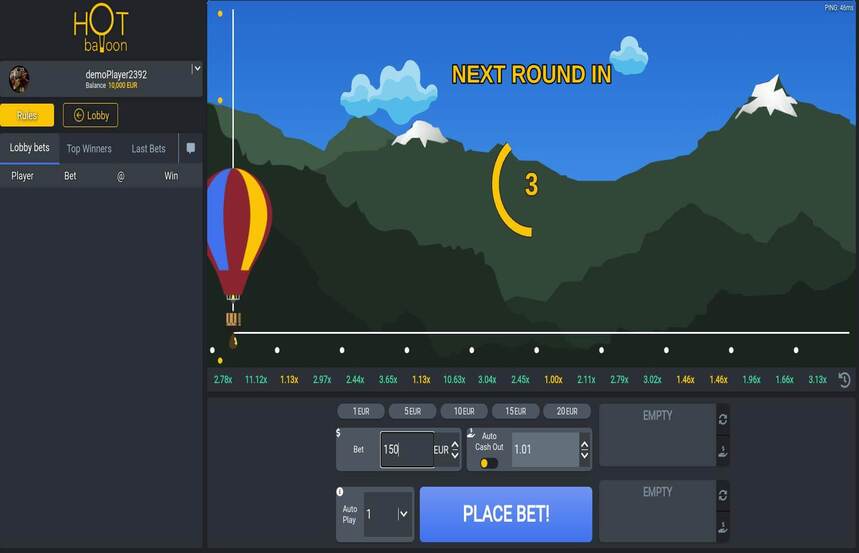Click the PLACE BET! button

[506, 514]
